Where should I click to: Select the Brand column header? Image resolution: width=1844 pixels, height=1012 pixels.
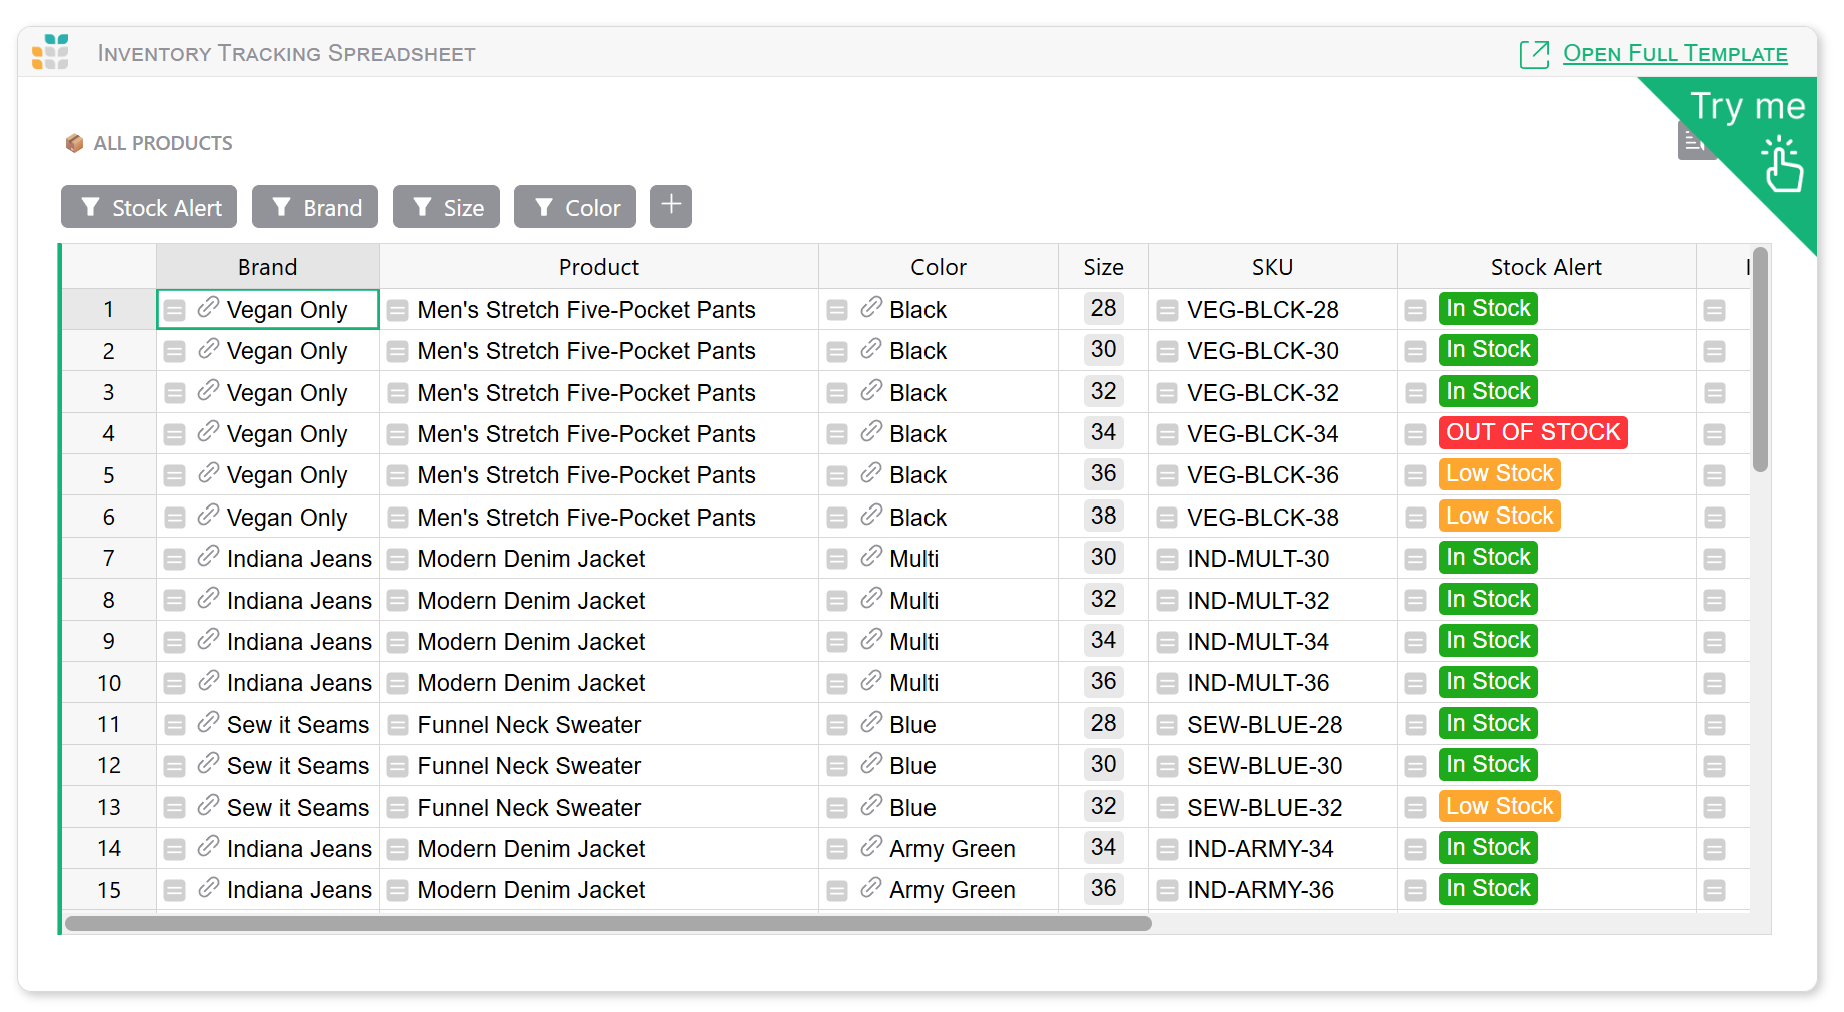[268, 267]
